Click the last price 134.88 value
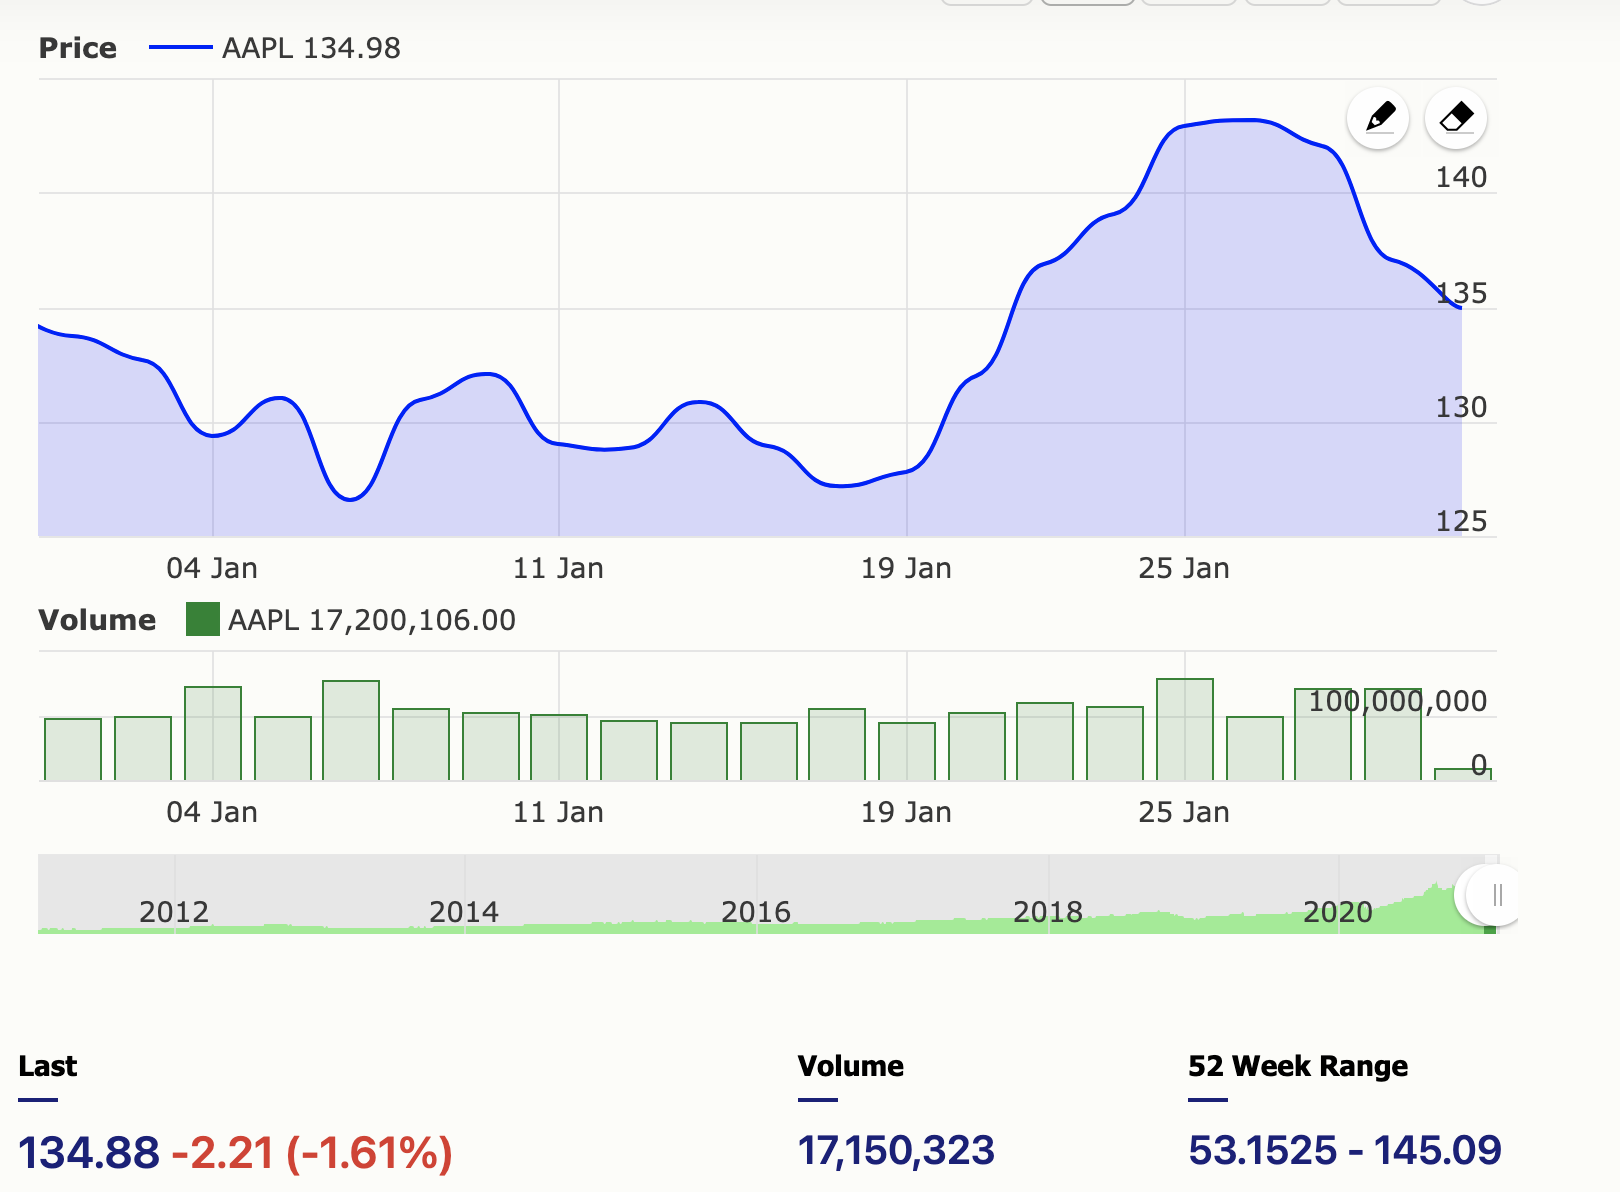 click(89, 1152)
